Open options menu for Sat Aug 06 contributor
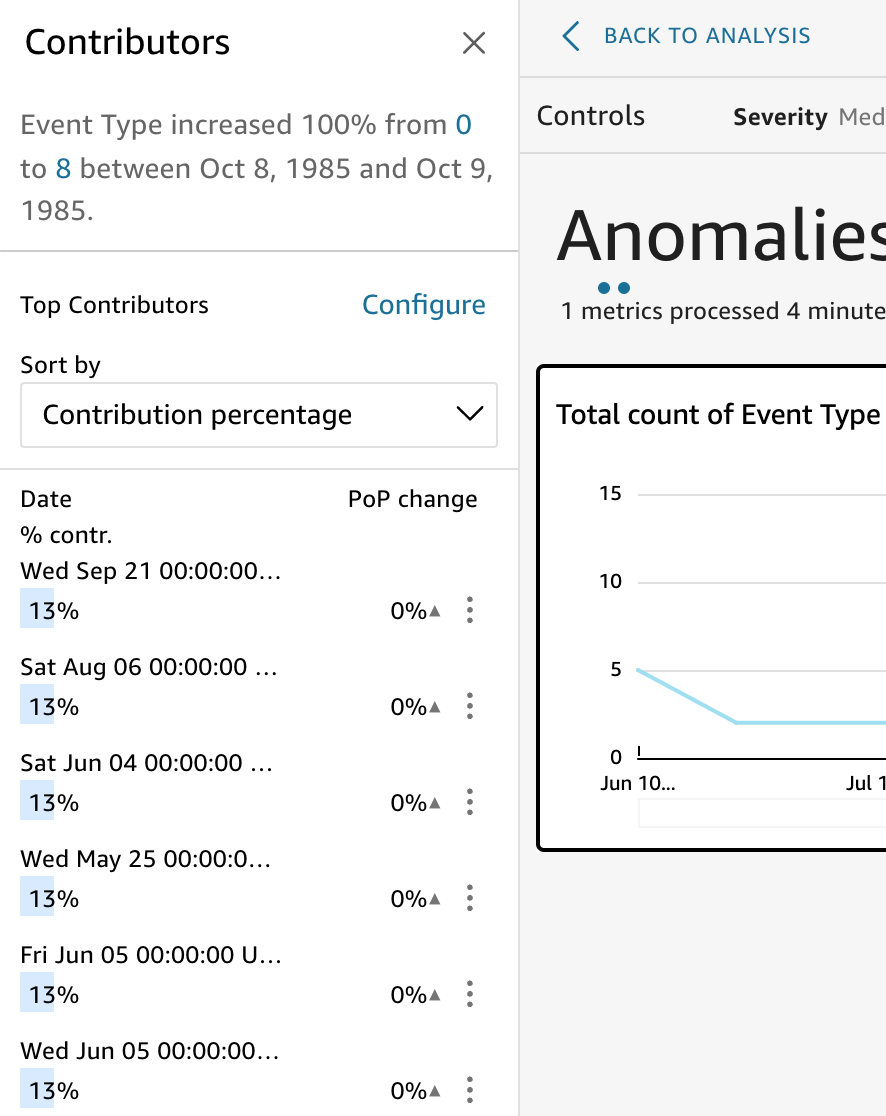886x1116 pixels. [470, 706]
